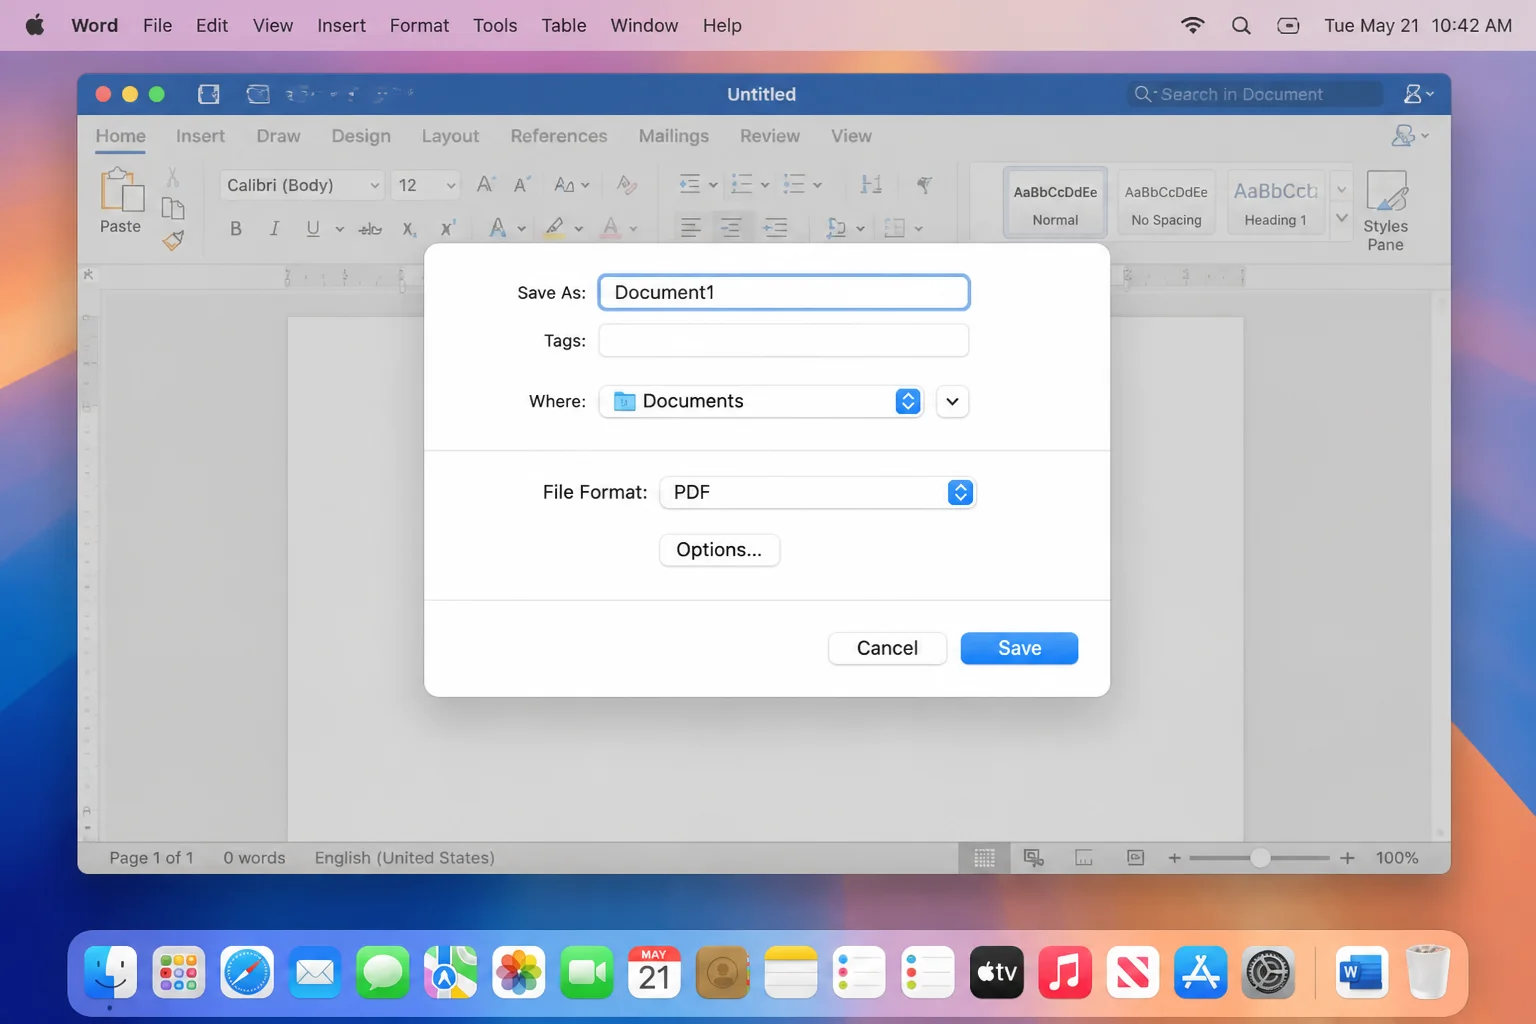Select the Format Painter brush icon
This screenshot has width=1536, height=1024.
(x=173, y=240)
